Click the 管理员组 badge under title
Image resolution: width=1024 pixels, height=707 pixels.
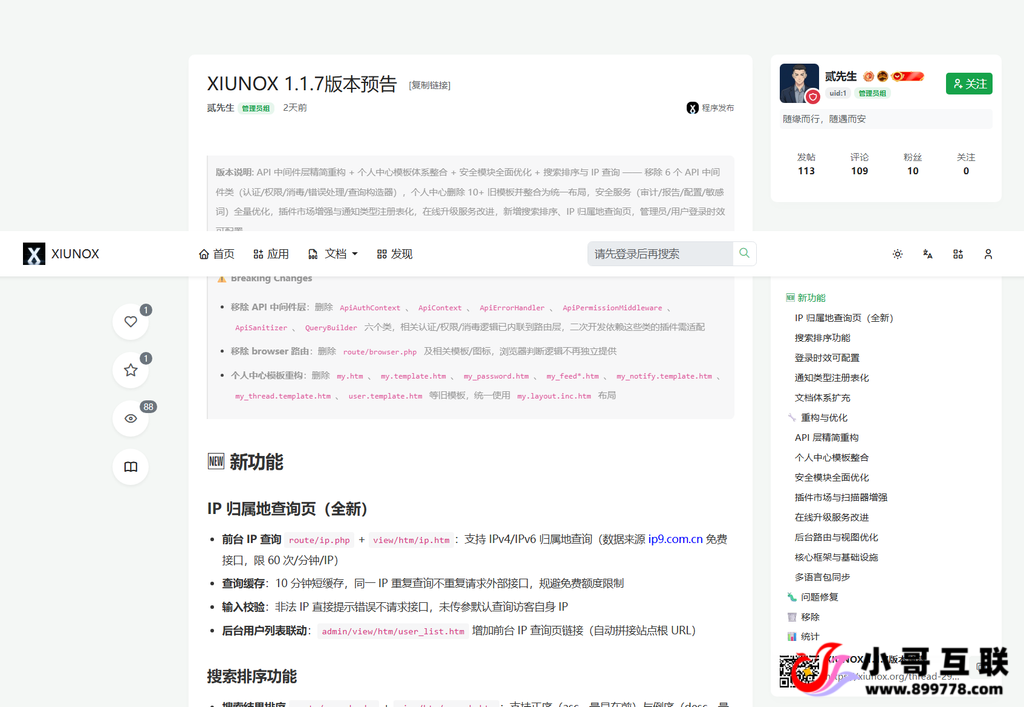pyautogui.click(x=255, y=108)
